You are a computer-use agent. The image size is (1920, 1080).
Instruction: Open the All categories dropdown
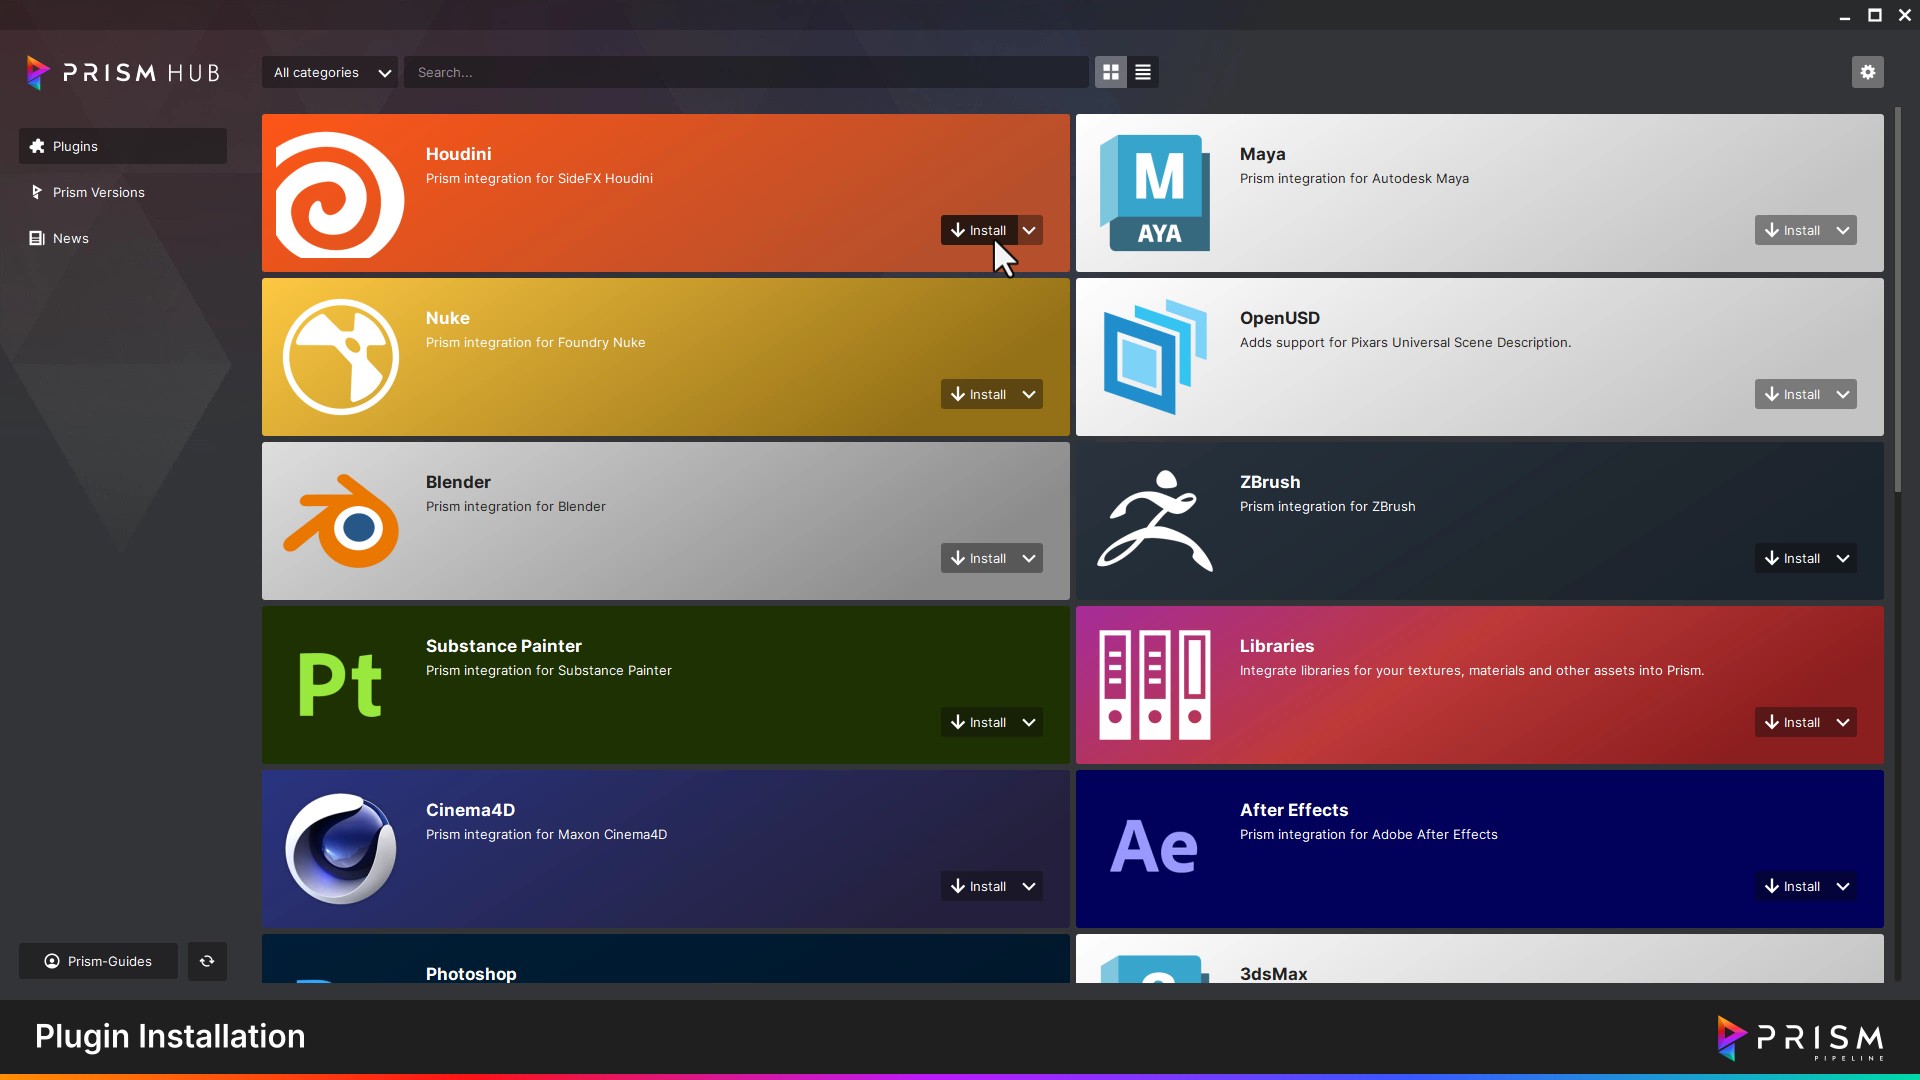[330, 72]
